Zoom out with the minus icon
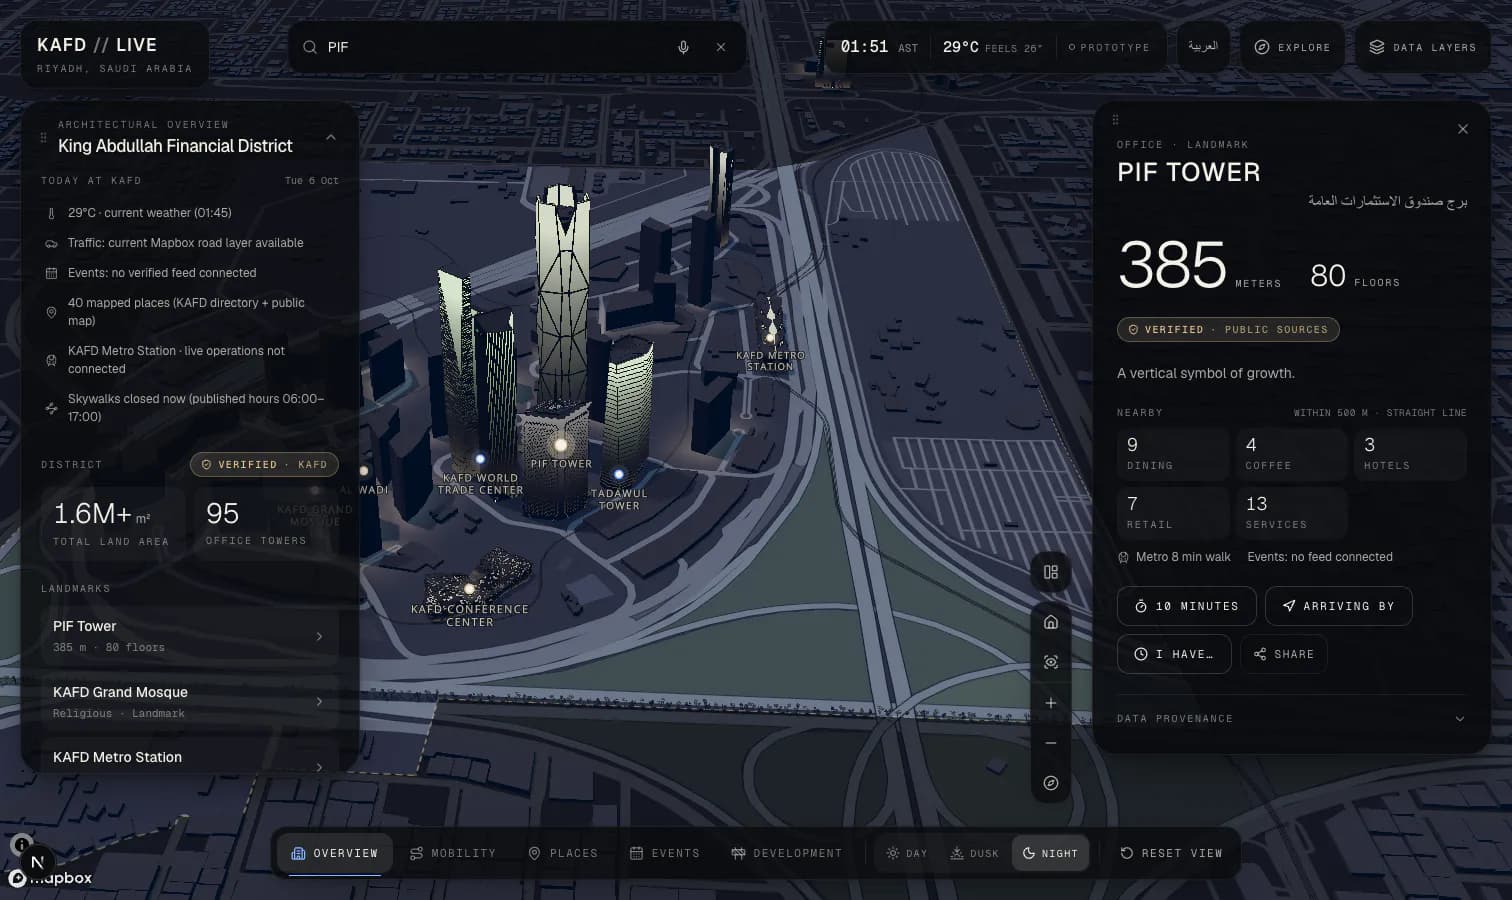This screenshot has height=900, width=1512. (1051, 743)
